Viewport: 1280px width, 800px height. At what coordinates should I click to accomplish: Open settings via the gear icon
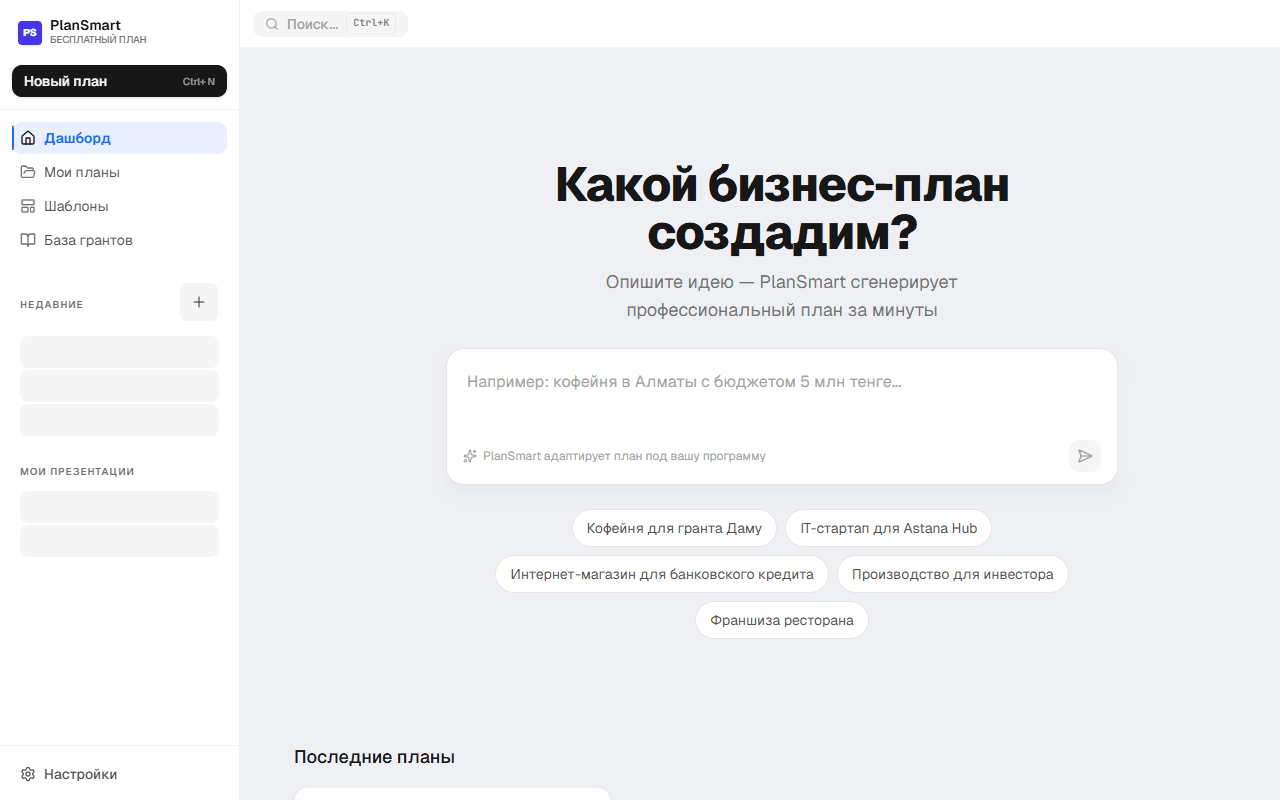tap(27, 773)
